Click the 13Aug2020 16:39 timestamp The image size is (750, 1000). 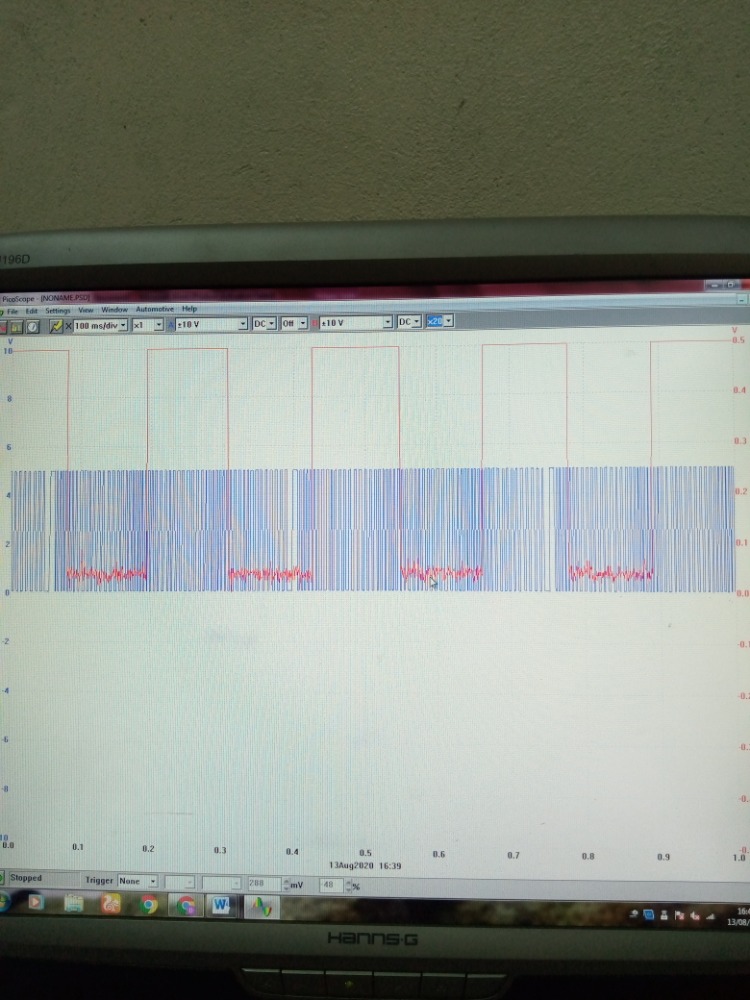click(x=365, y=866)
